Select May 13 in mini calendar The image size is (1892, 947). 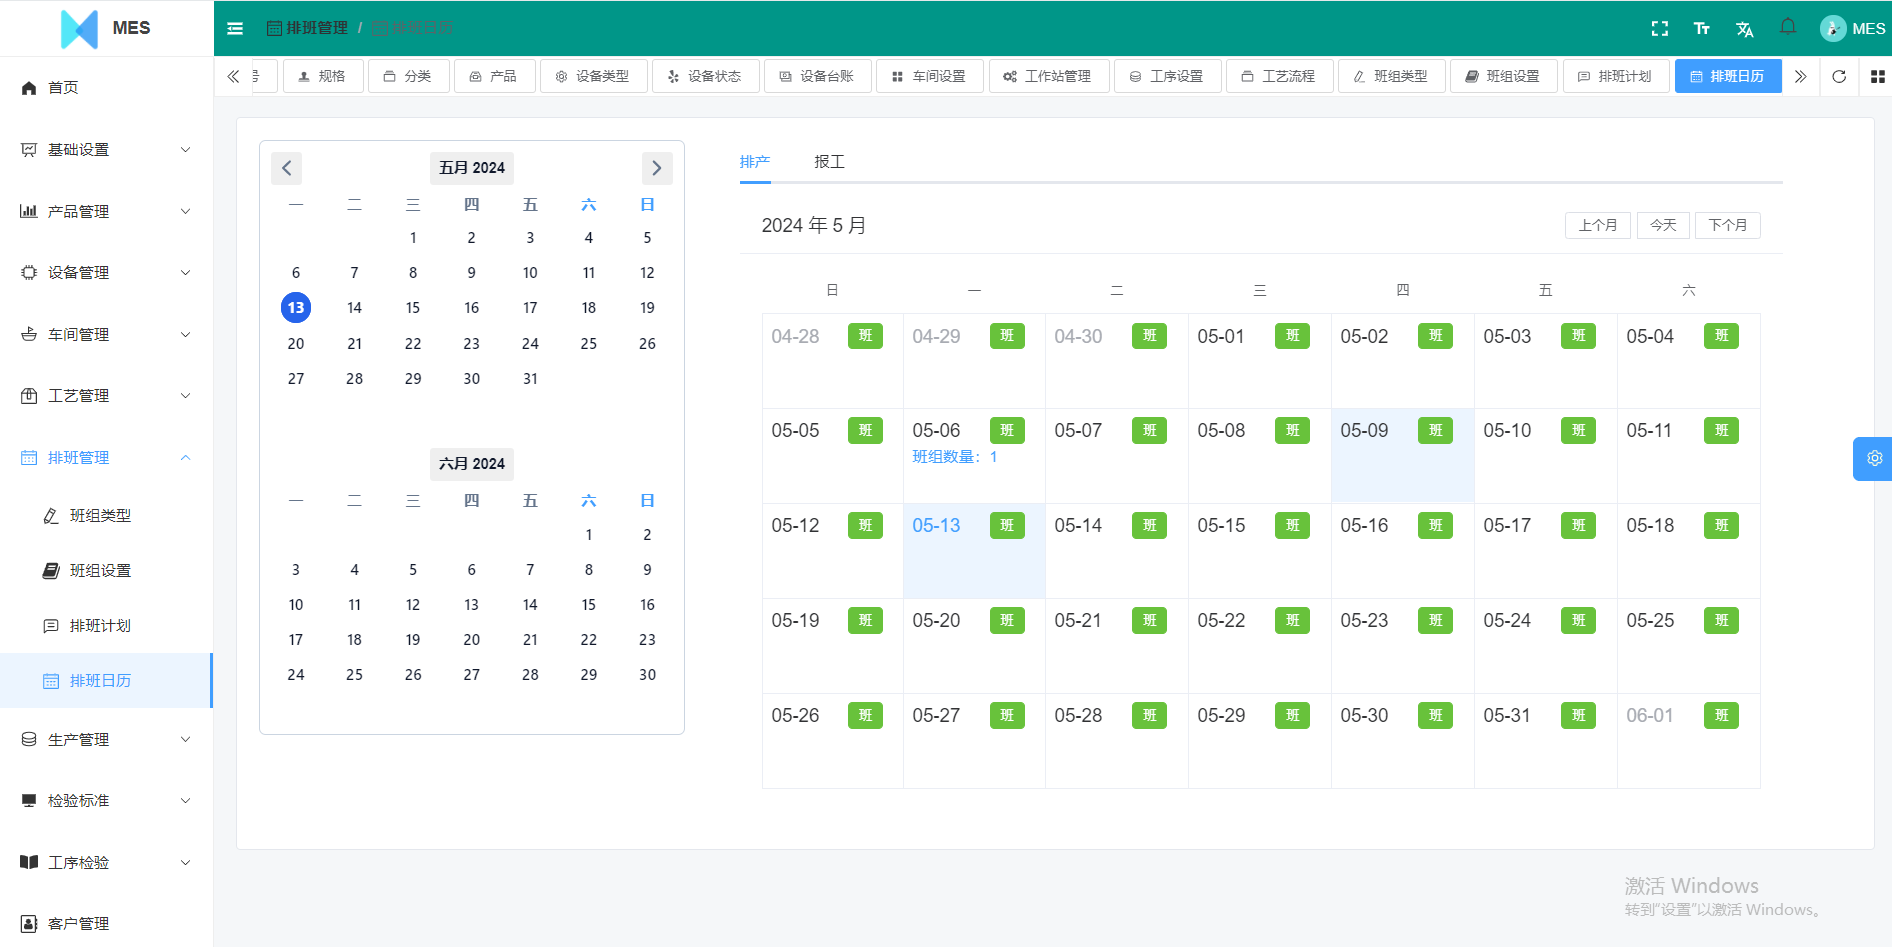(x=296, y=308)
